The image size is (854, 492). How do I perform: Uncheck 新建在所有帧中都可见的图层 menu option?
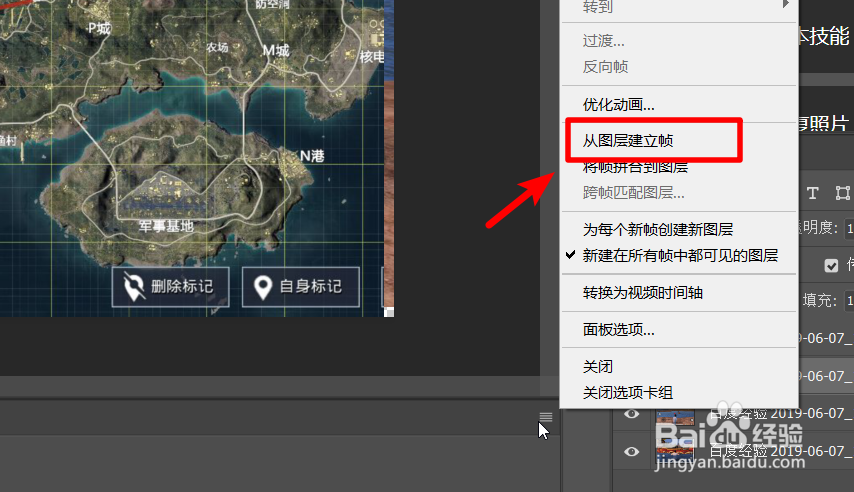680,256
